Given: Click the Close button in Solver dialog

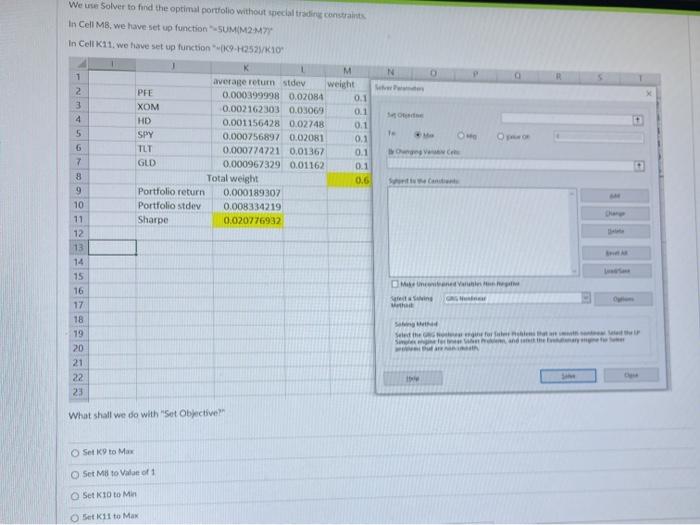Looking at the screenshot, I should click(x=631, y=375).
